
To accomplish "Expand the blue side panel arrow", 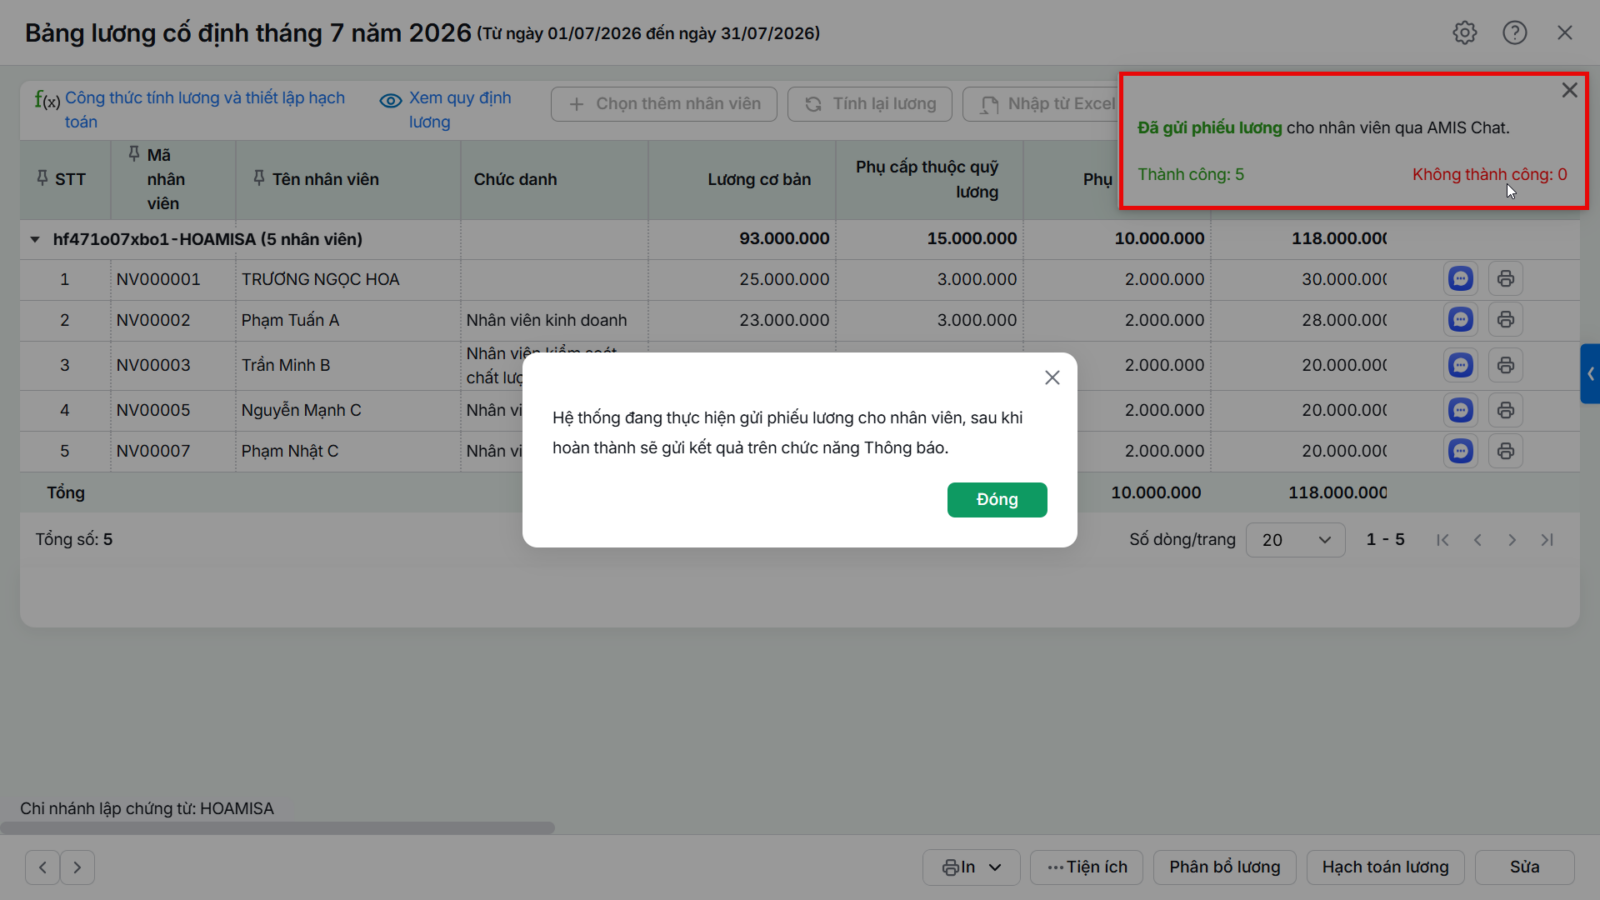I will pyautogui.click(x=1590, y=374).
